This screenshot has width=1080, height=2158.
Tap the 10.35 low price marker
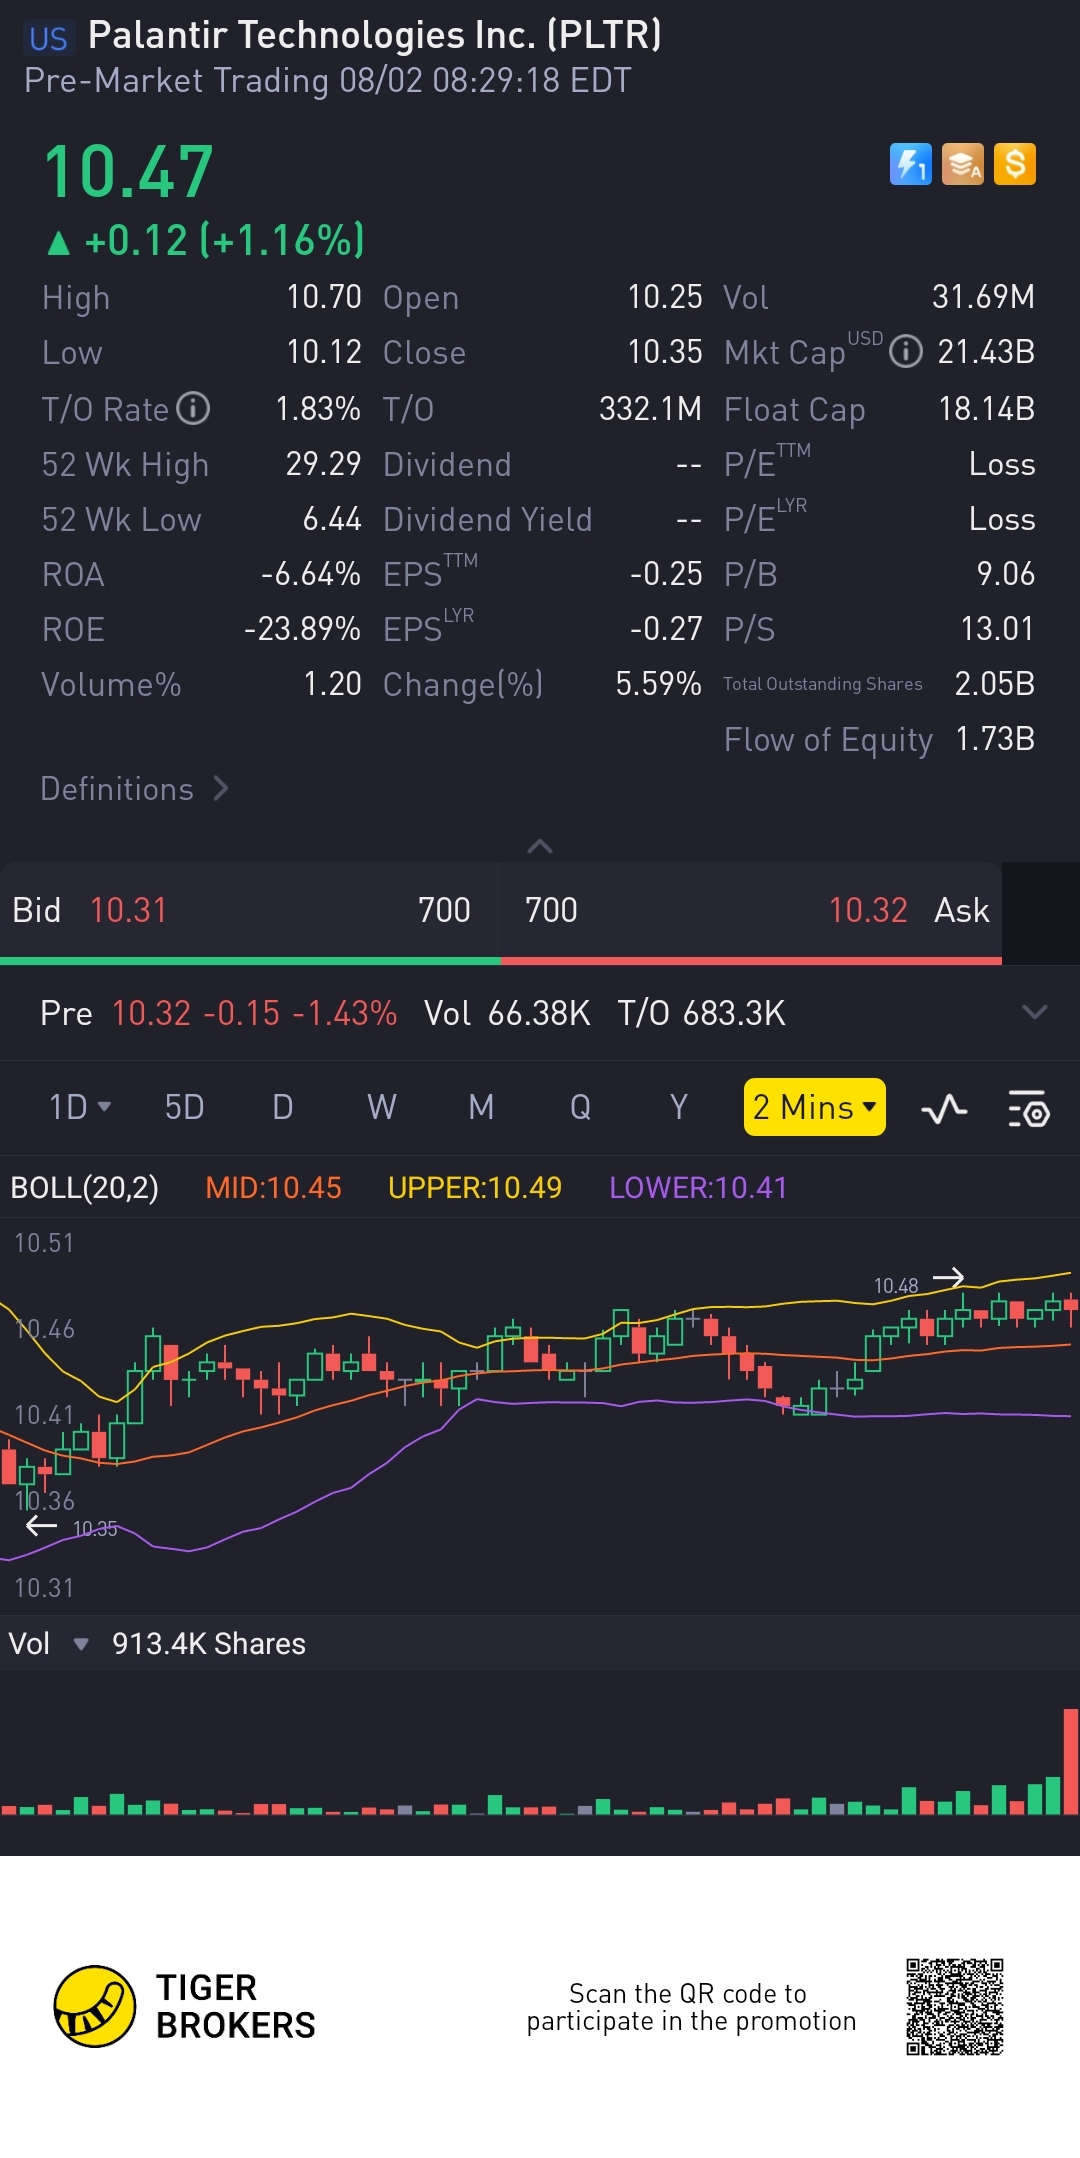(95, 1528)
